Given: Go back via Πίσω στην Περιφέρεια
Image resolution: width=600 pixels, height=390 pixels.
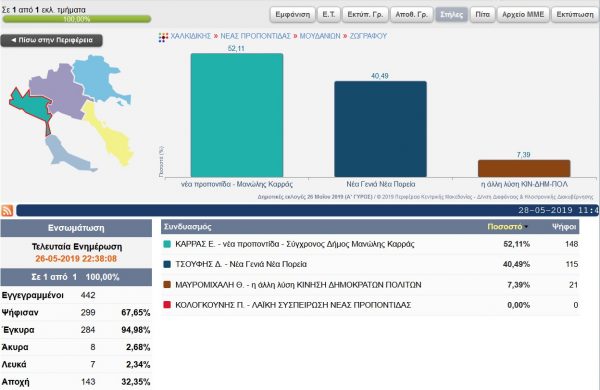Looking at the screenshot, I should (x=52, y=40).
